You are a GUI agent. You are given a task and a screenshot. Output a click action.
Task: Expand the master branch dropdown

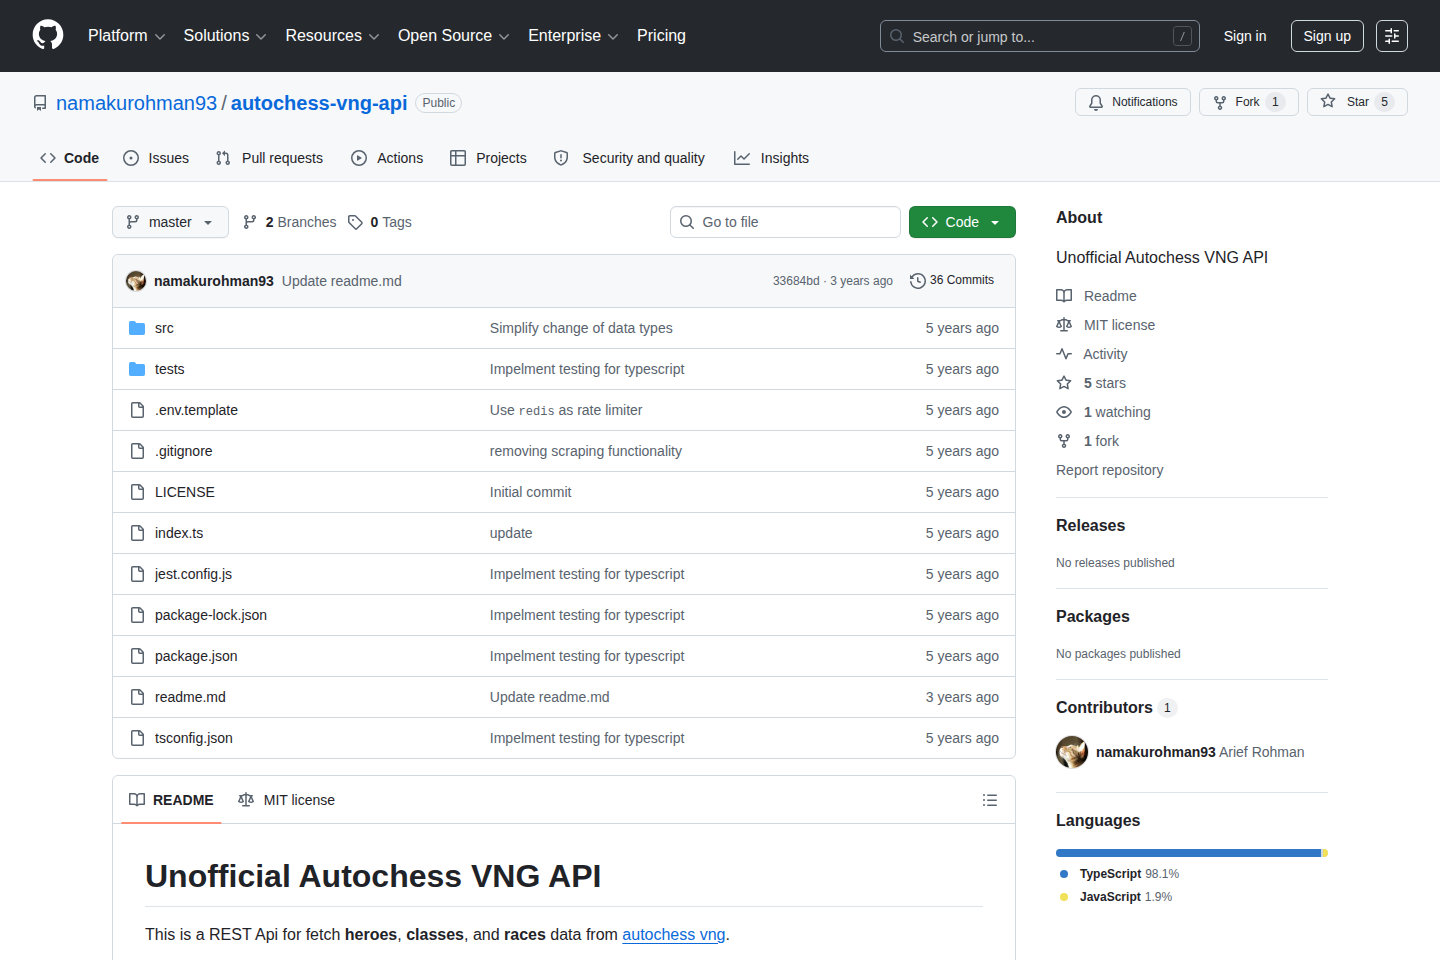[x=170, y=221]
